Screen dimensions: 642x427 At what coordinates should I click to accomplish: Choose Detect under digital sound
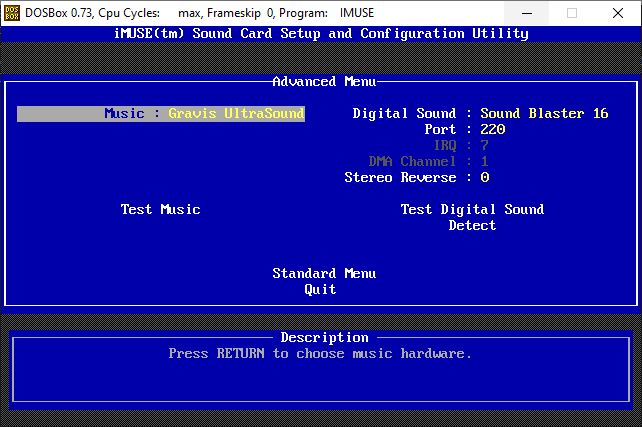pos(472,225)
